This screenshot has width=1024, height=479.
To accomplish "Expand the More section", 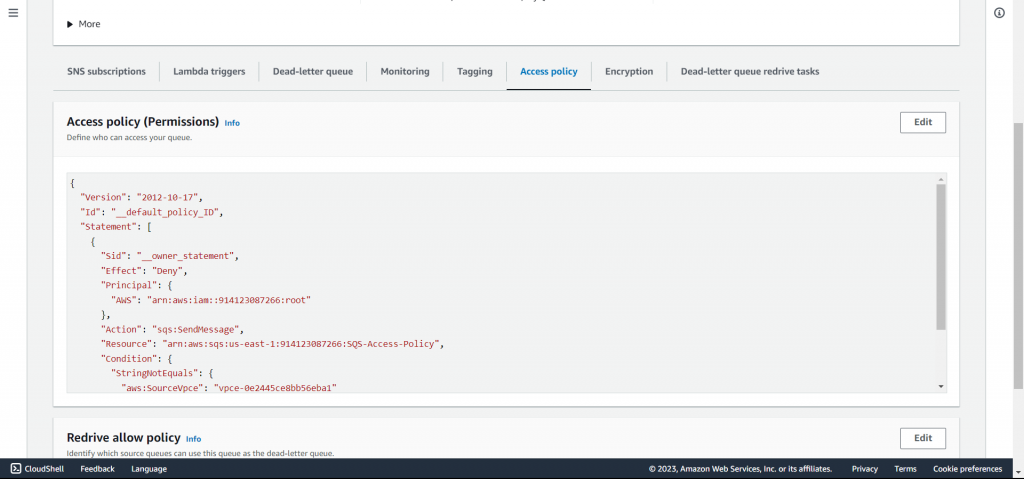I will point(83,24).
